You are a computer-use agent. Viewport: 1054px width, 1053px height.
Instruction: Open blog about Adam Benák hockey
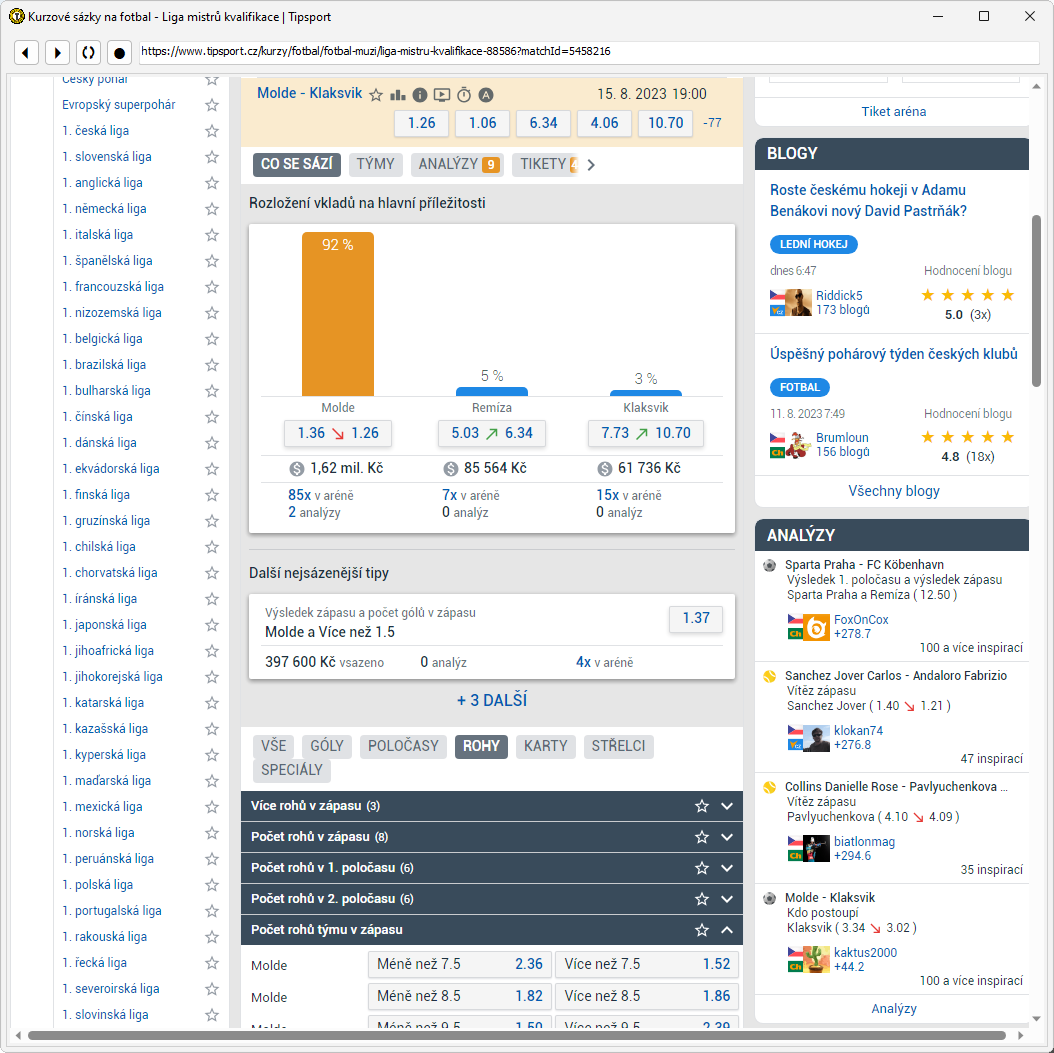point(868,200)
